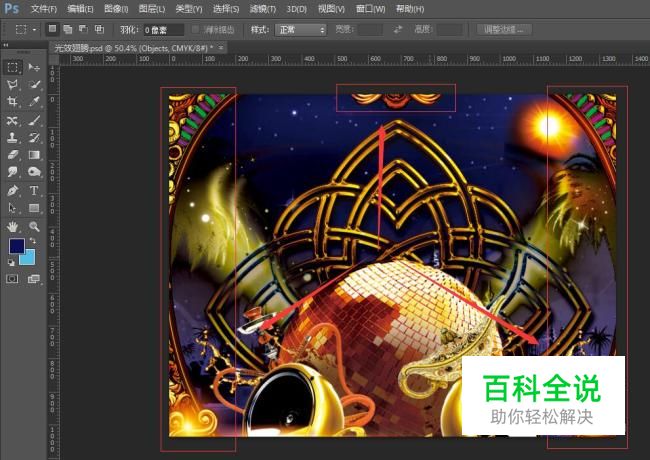Select the Zoom tool

point(34,227)
